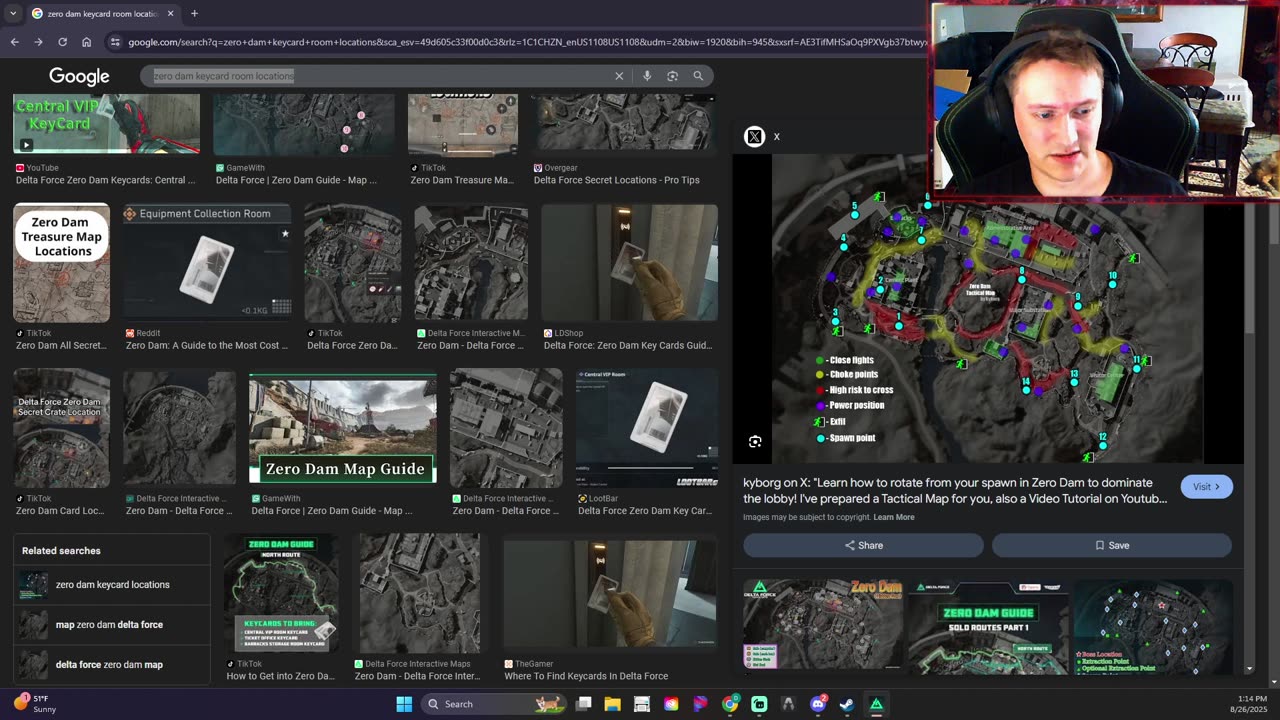Click the browser forward arrow
The width and height of the screenshot is (1280, 720).
(x=38, y=42)
